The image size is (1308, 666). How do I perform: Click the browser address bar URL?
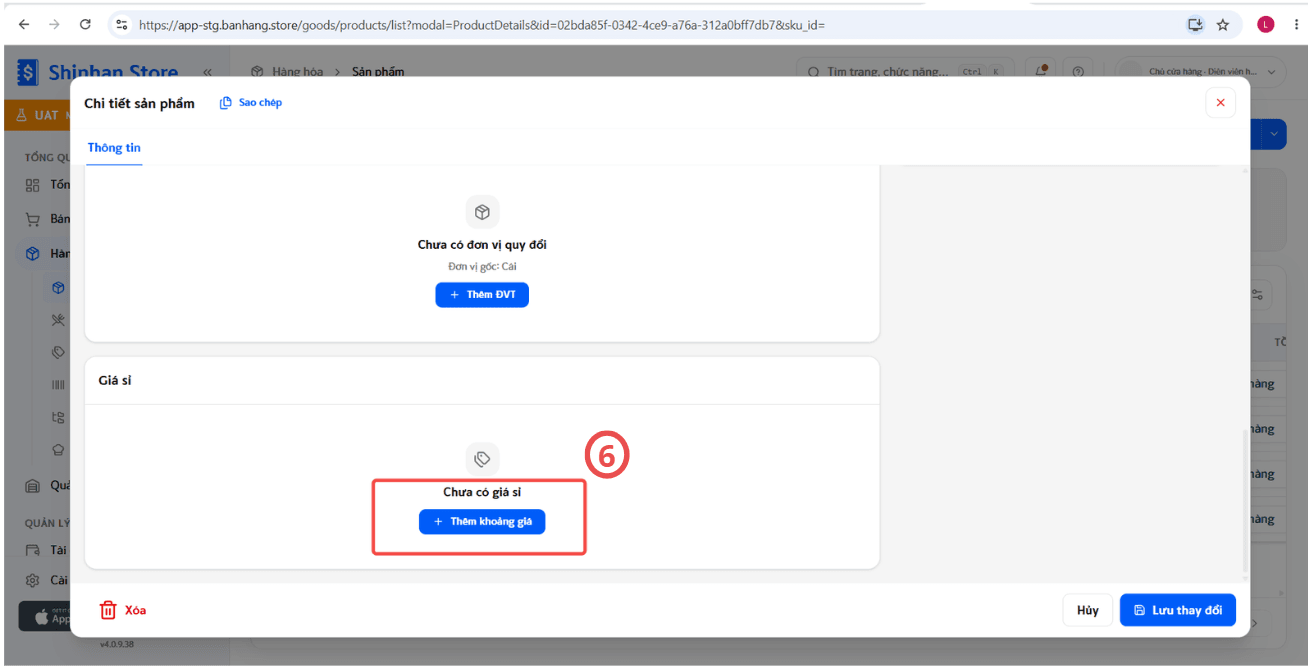coord(482,24)
